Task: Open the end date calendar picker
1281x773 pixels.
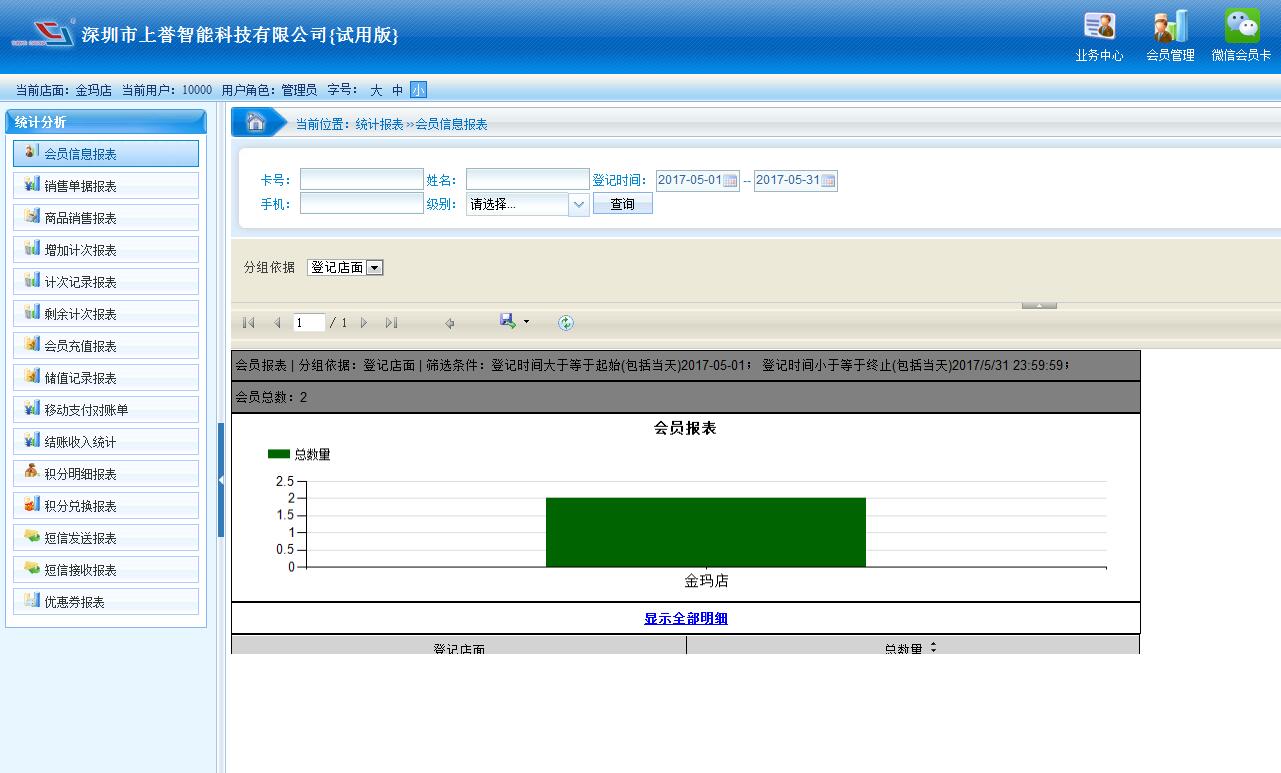Action: [x=828, y=181]
